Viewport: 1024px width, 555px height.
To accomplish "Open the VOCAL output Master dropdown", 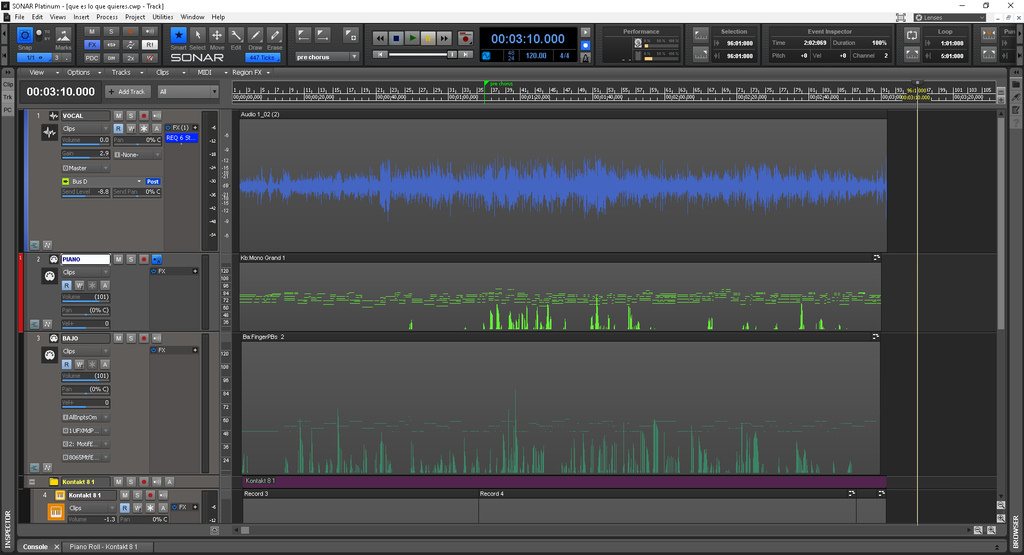I will (86, 168).
